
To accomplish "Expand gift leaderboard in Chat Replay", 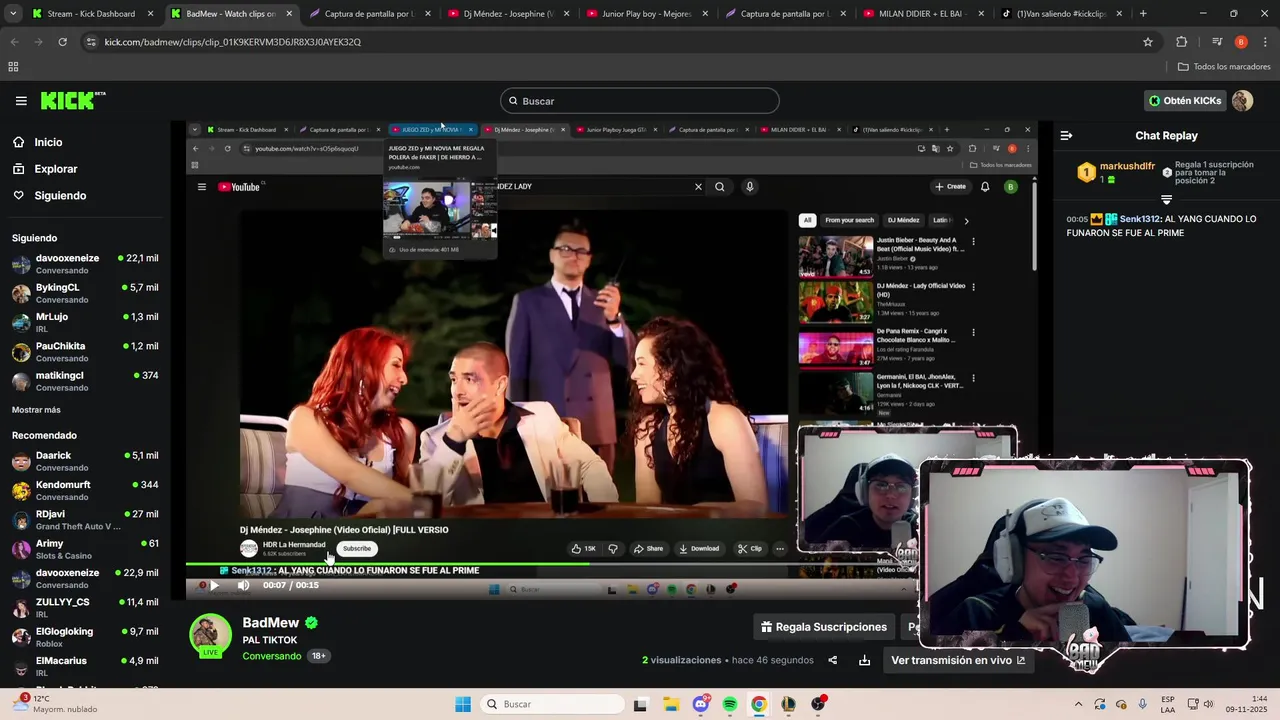I will (x=1166, y=200).
